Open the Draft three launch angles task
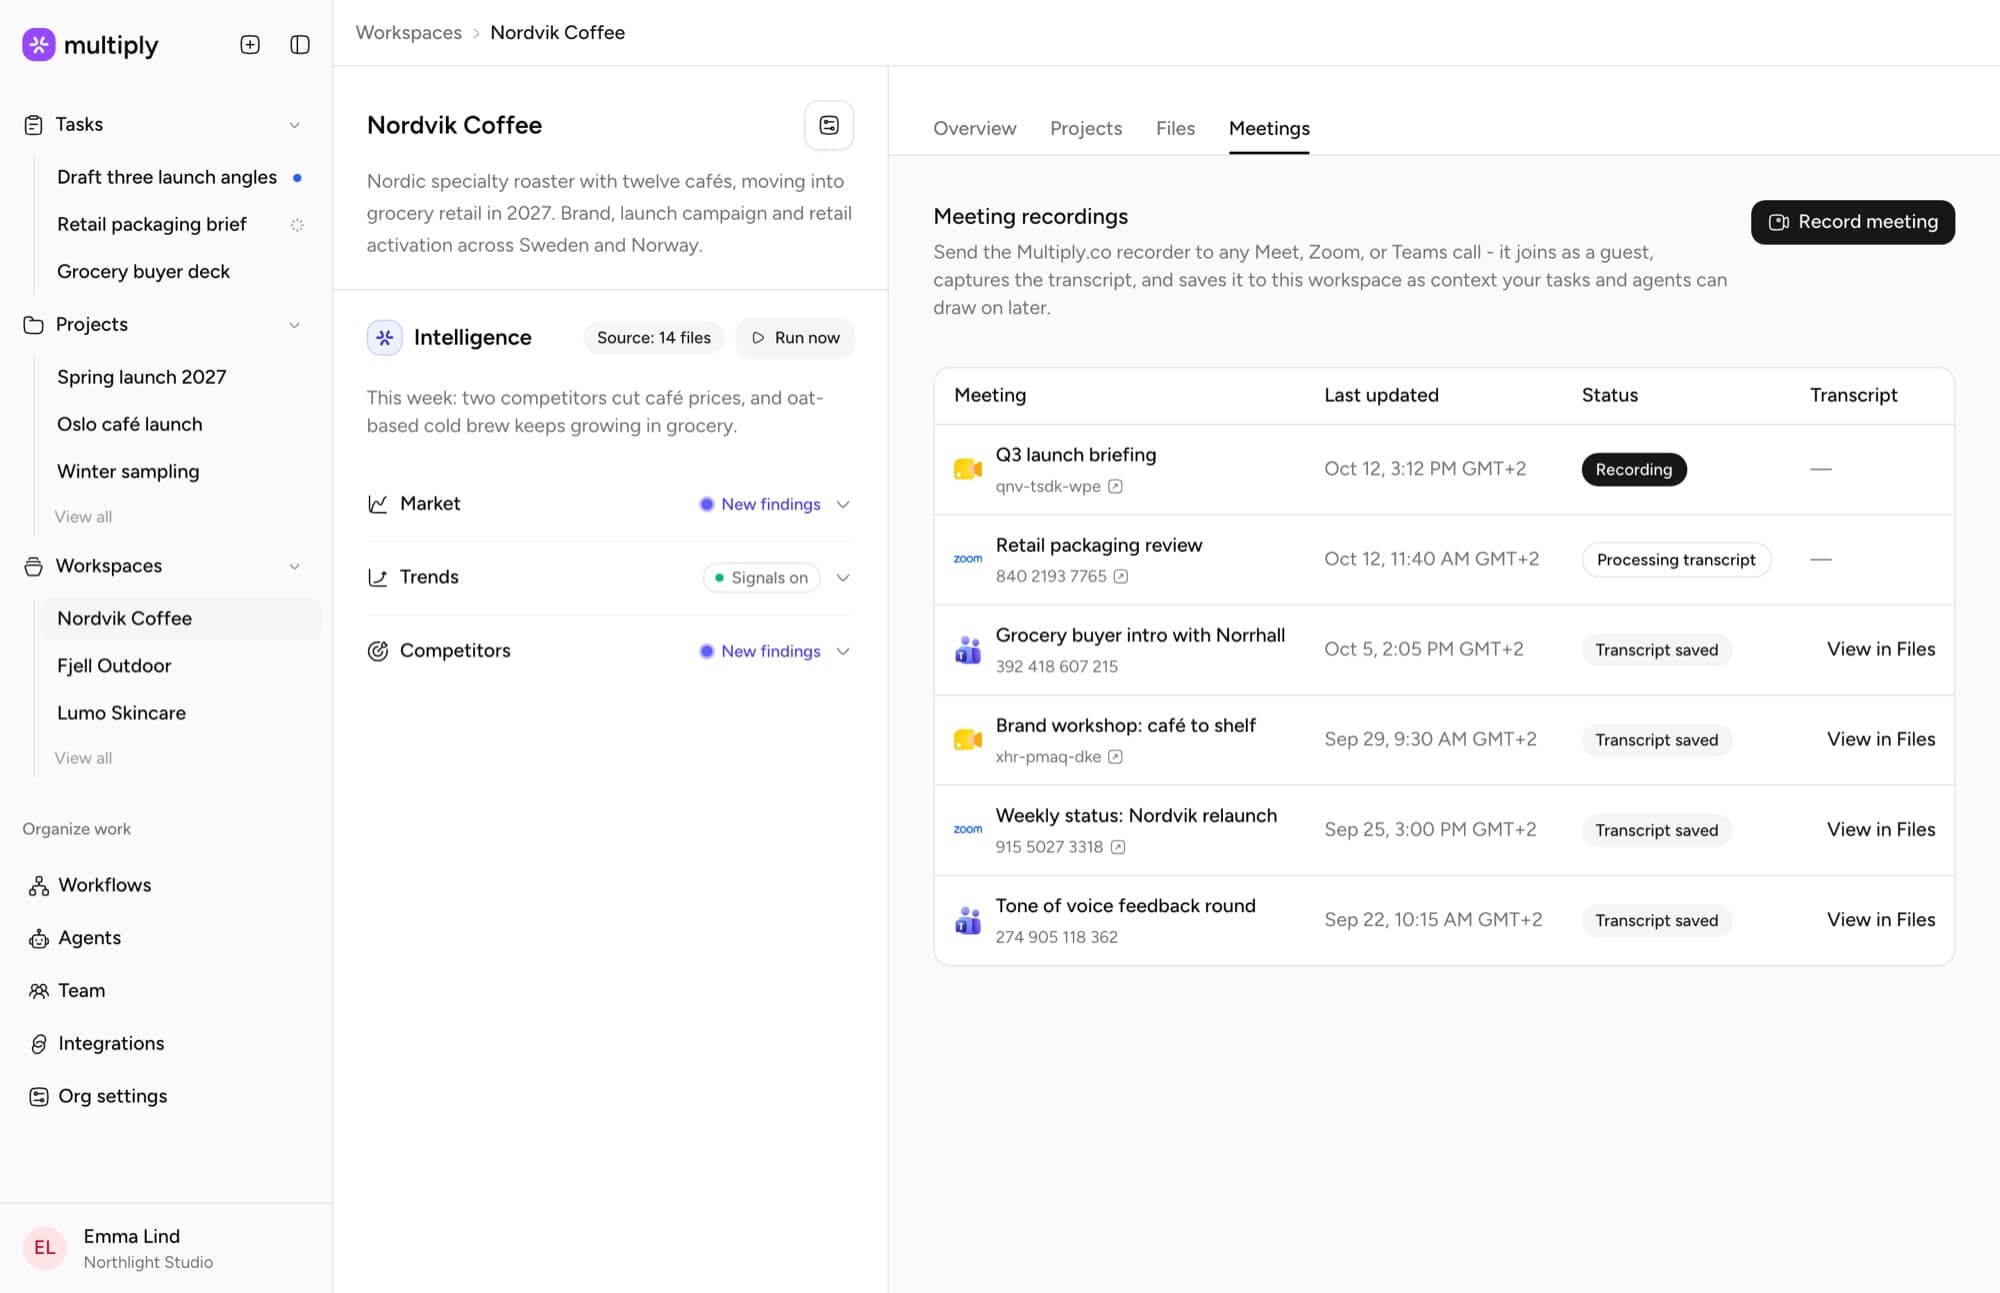The image size is (2000, 1293). 167,177
